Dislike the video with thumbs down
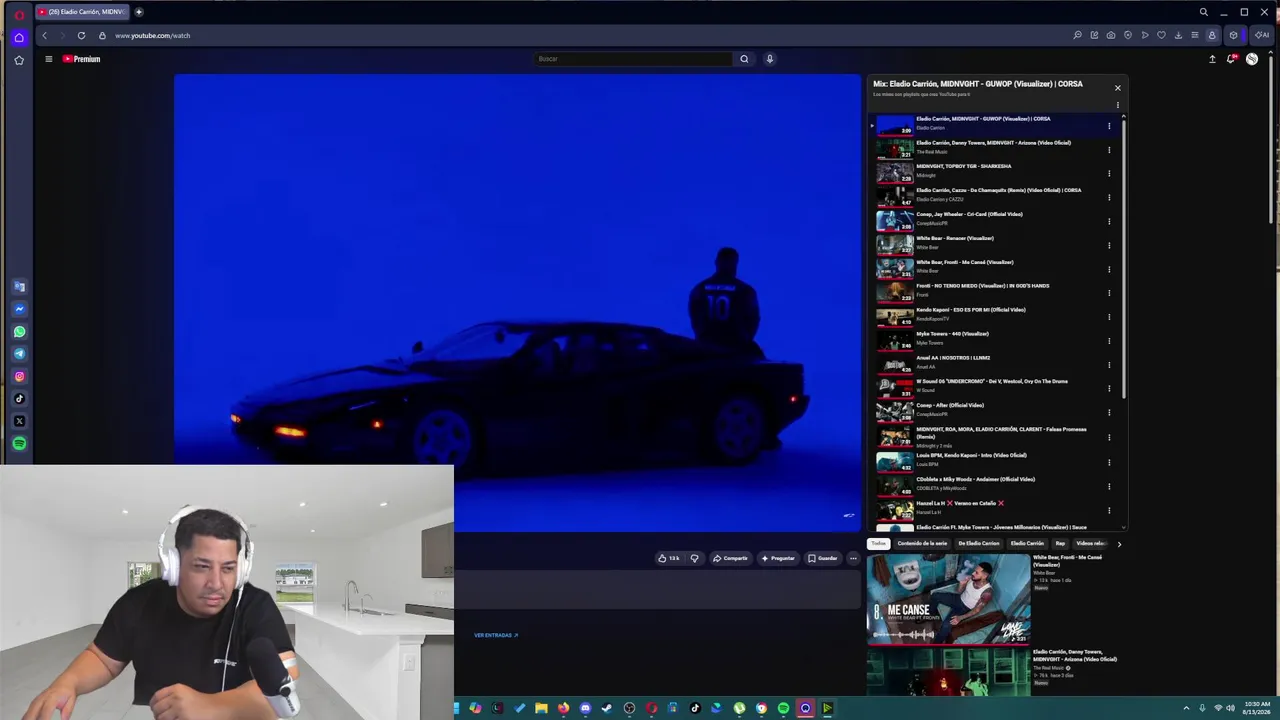The height and width of the screenshot is (720, 1280). (x=694, y=558)
